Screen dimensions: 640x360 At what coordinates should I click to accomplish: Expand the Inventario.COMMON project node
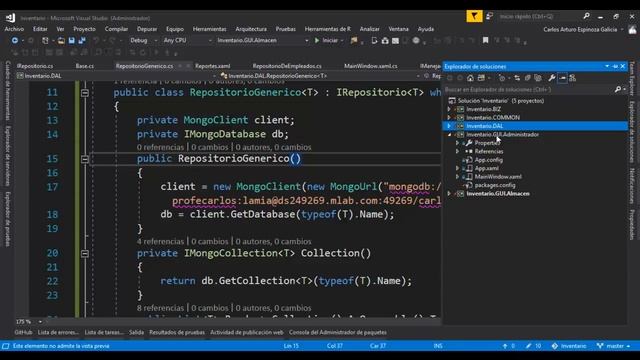[x=449, y=118]
